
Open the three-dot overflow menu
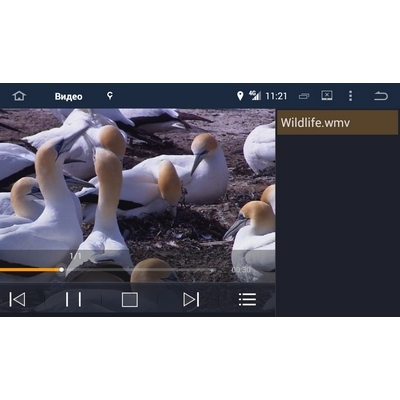[x=350, y=96]
